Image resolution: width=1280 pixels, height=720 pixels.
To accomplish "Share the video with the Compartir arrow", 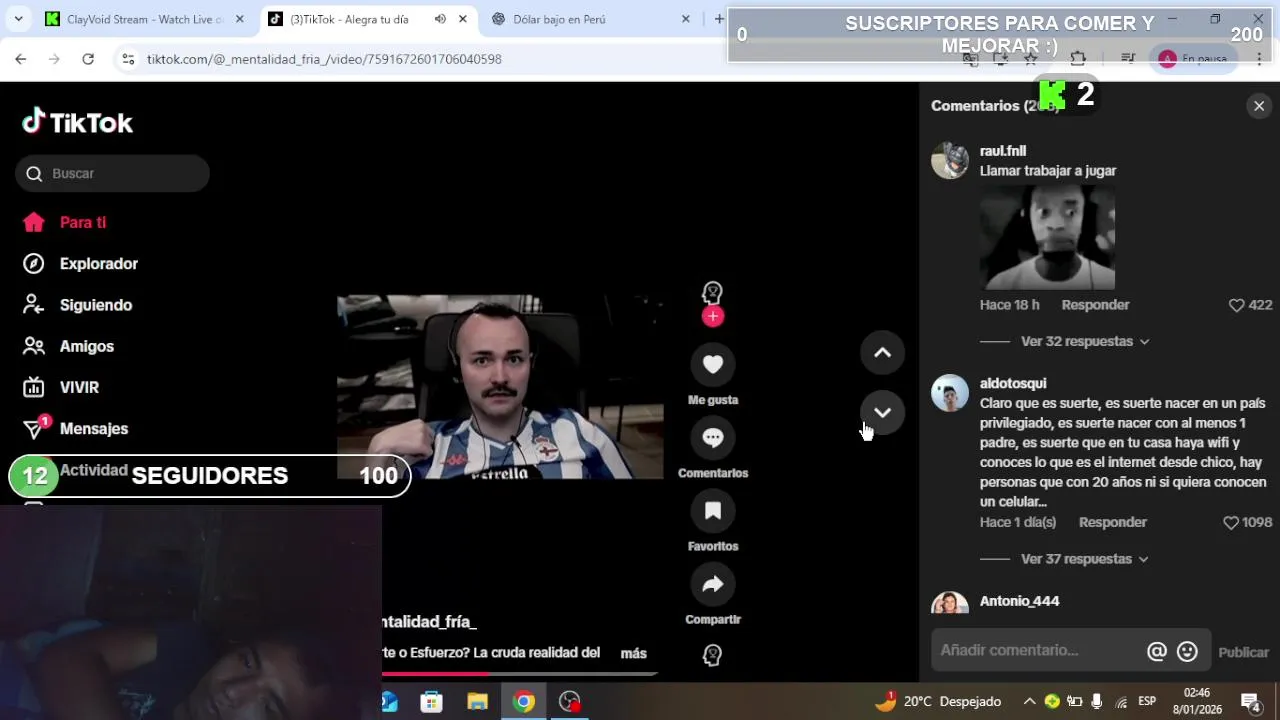I will click(x=712, y=584).
